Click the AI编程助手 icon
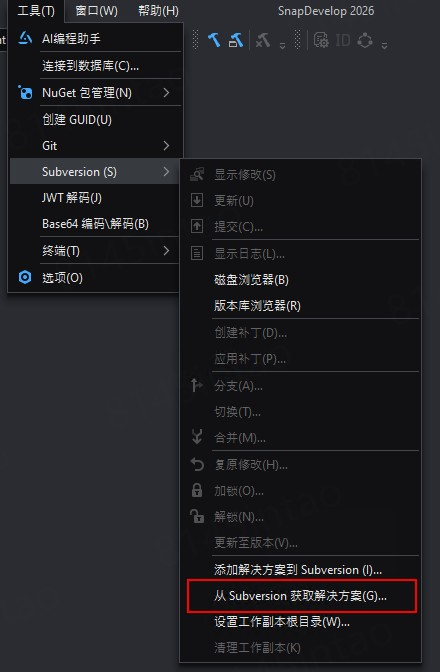The width and height of the screenshot is (440, 672). pyautogui.click(x=25, y=39)
